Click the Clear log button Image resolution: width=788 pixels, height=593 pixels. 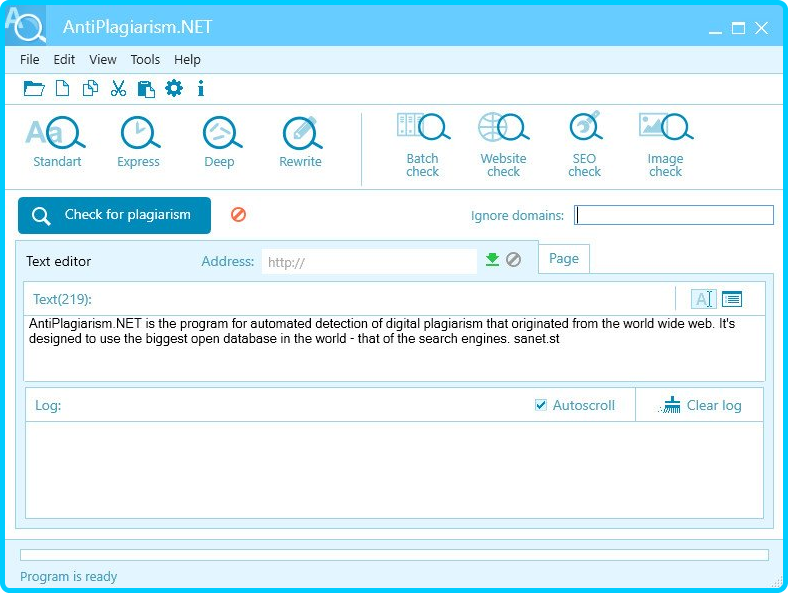click(x=700, y=405)
